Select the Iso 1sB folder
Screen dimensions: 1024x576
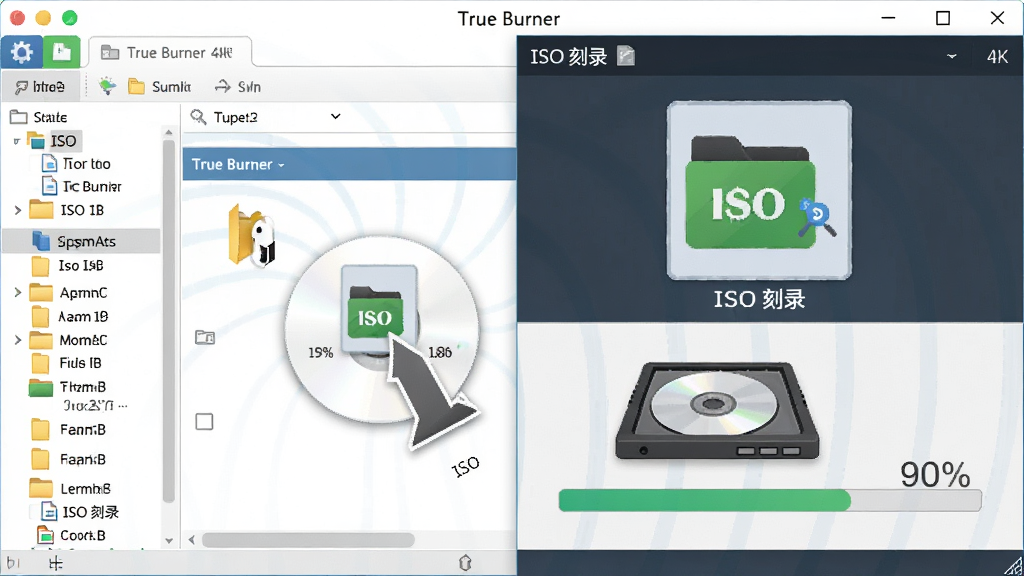click(68, 266)
